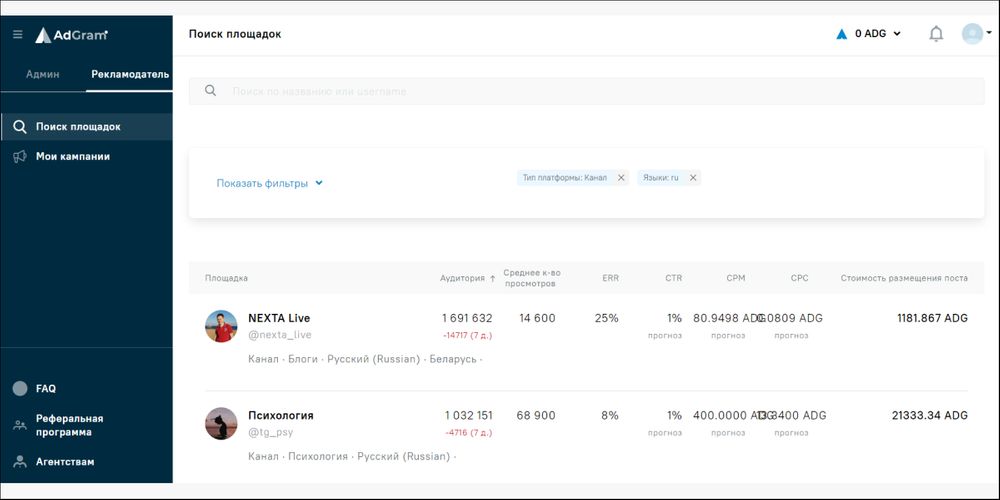Click post price 21333.34 ADG

click(x=930, y=416)
